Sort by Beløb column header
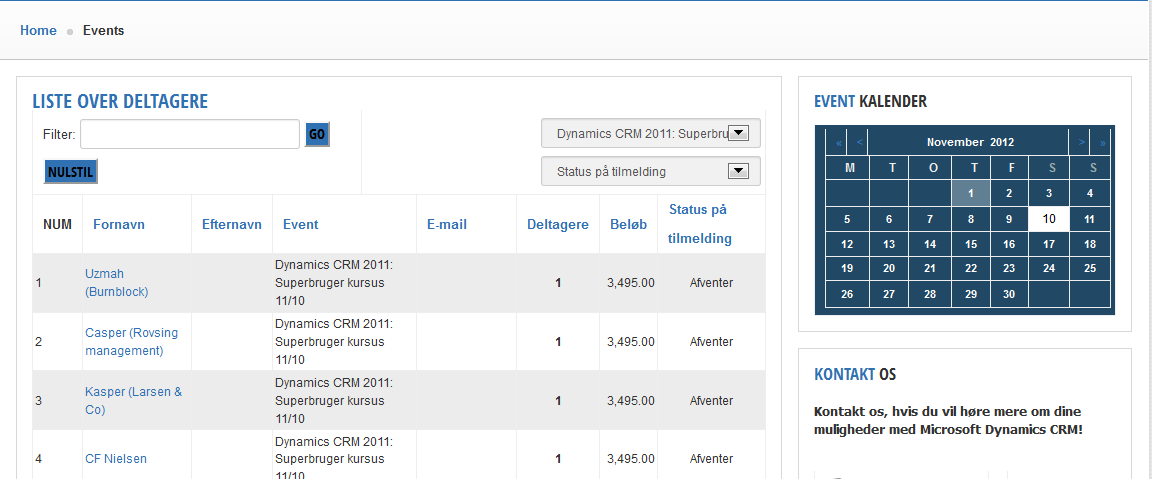Screen dimensions: 1152x479 click(x=628, y=225)
